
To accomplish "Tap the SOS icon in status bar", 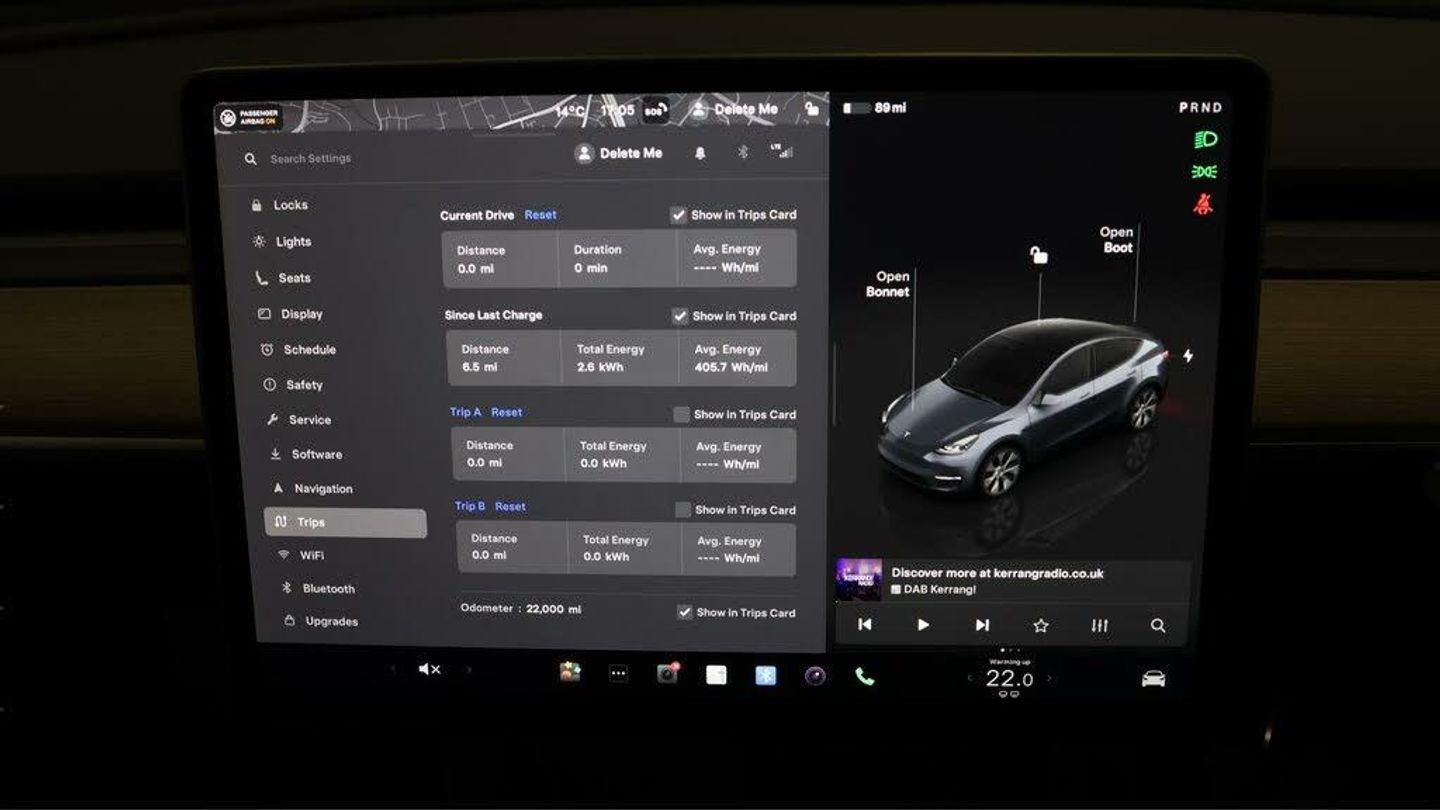I will pyautogui.click(x=655, y=110).
